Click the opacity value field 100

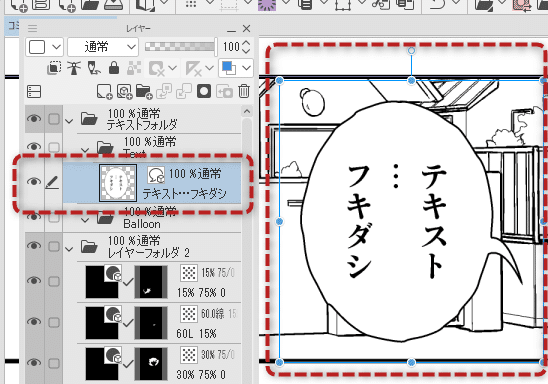pos(231,46)
